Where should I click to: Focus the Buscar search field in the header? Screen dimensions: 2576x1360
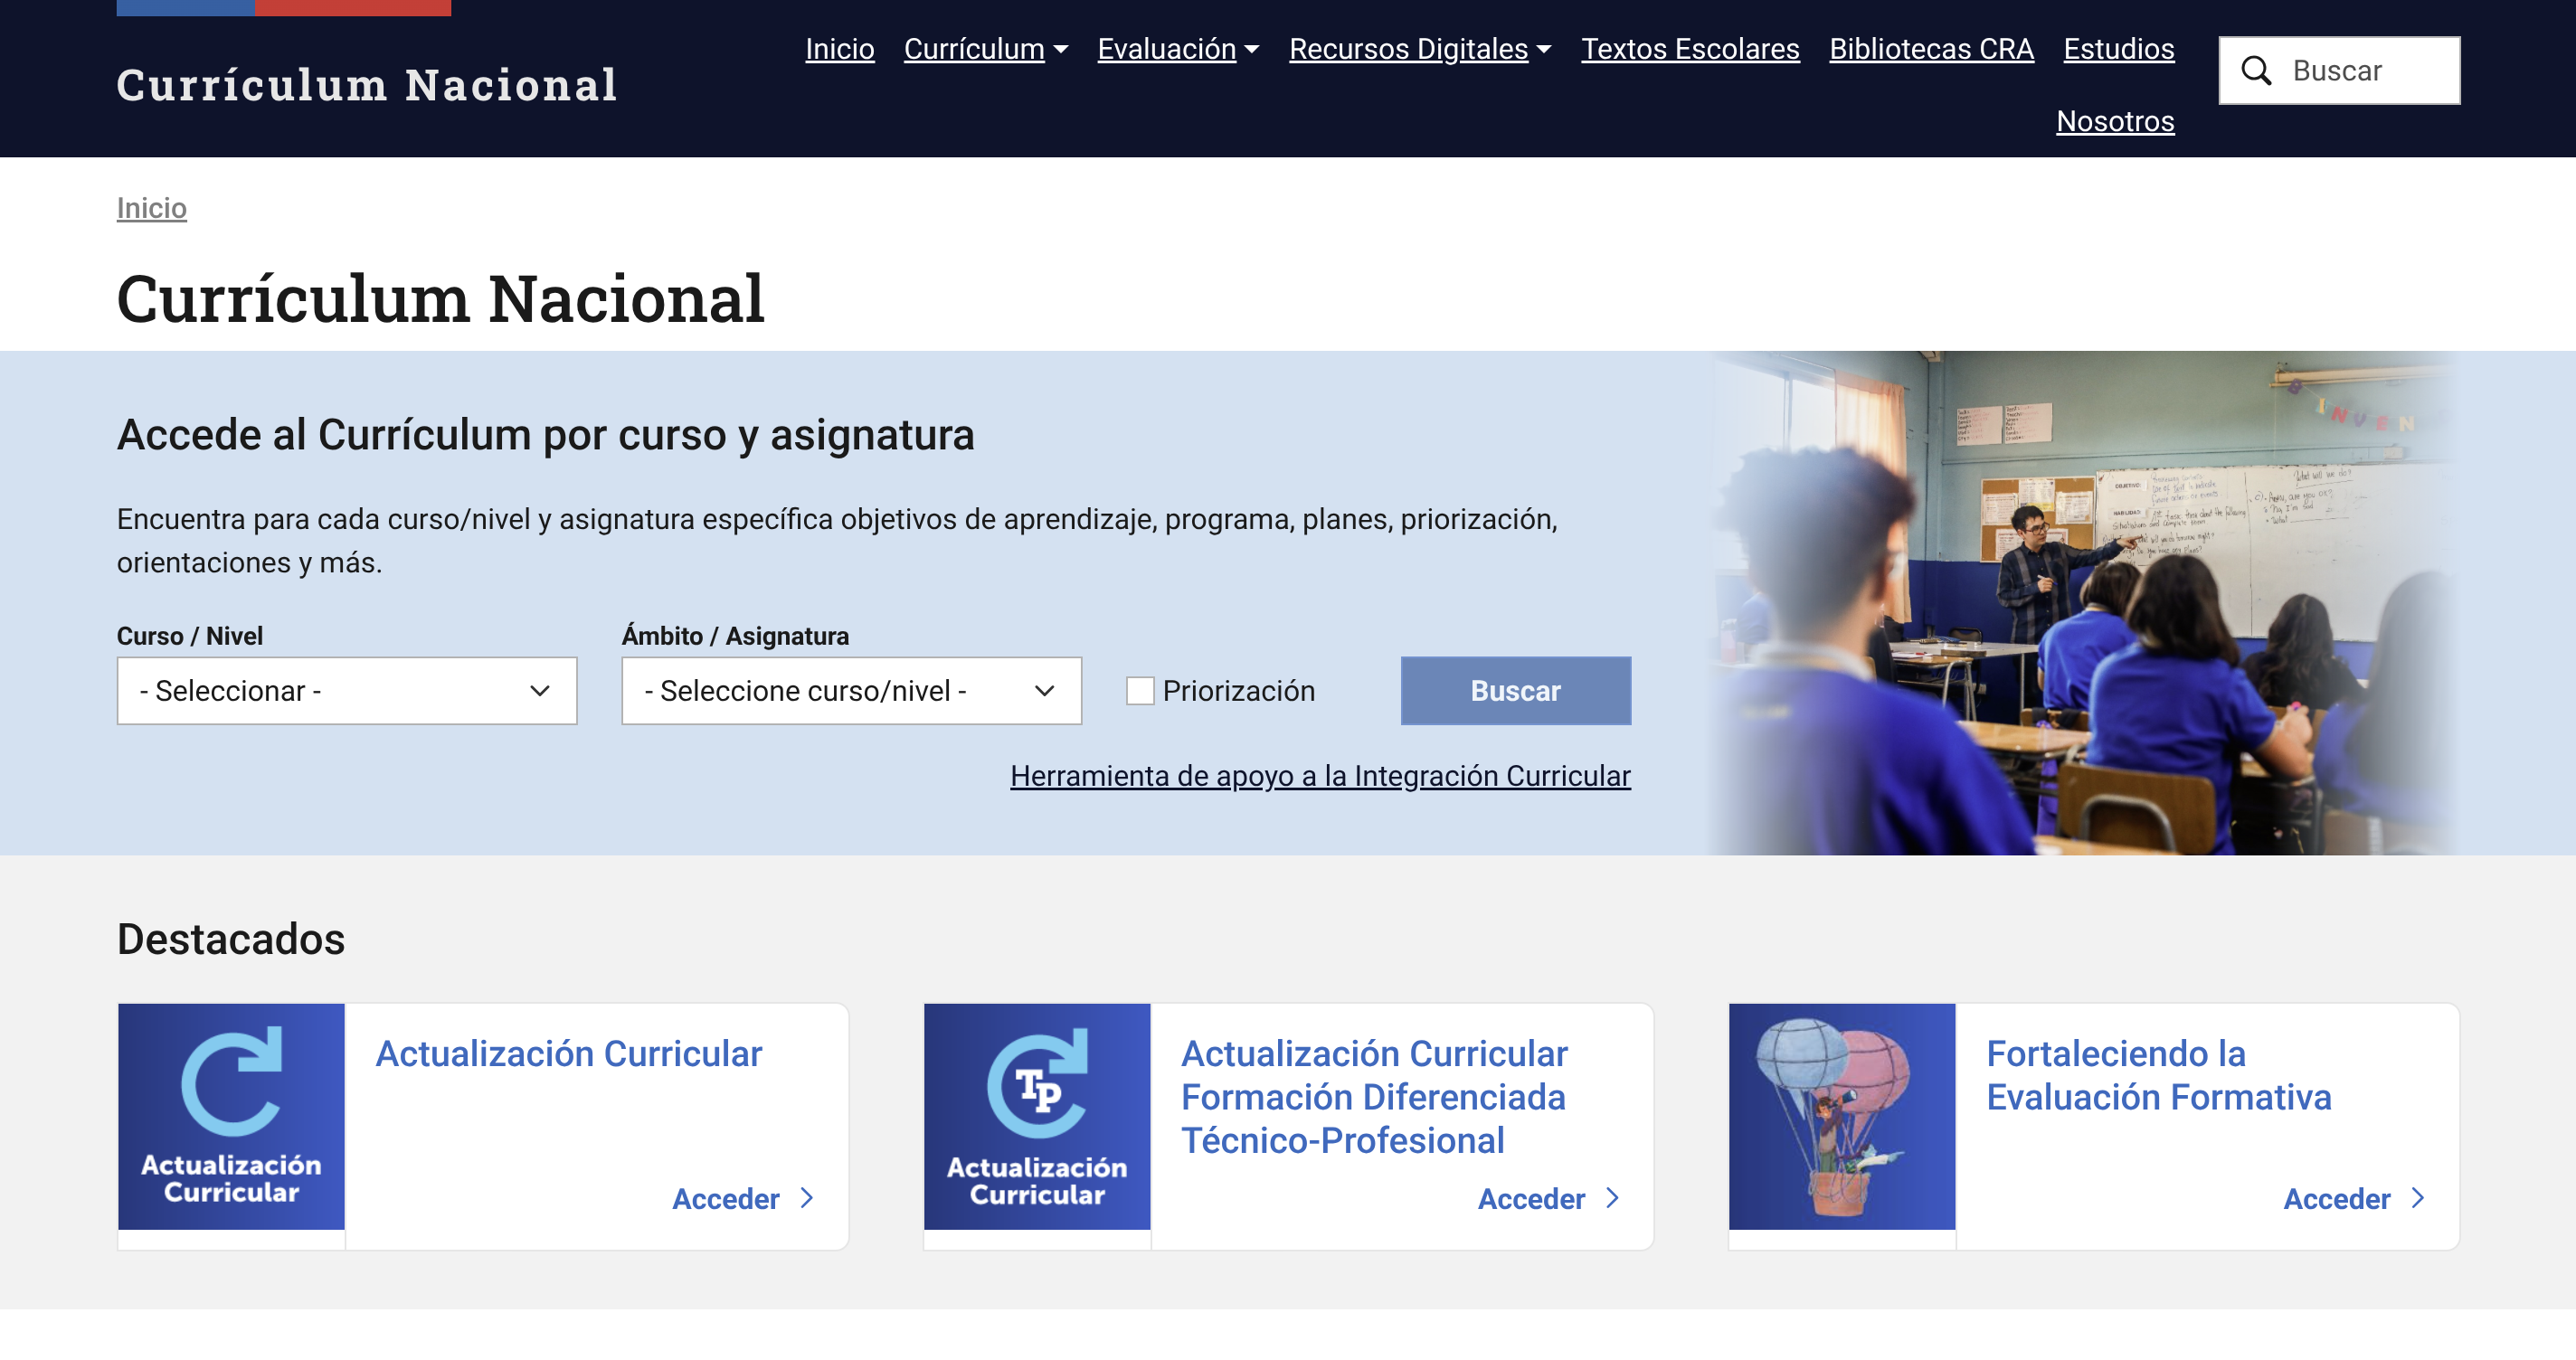2340,71
